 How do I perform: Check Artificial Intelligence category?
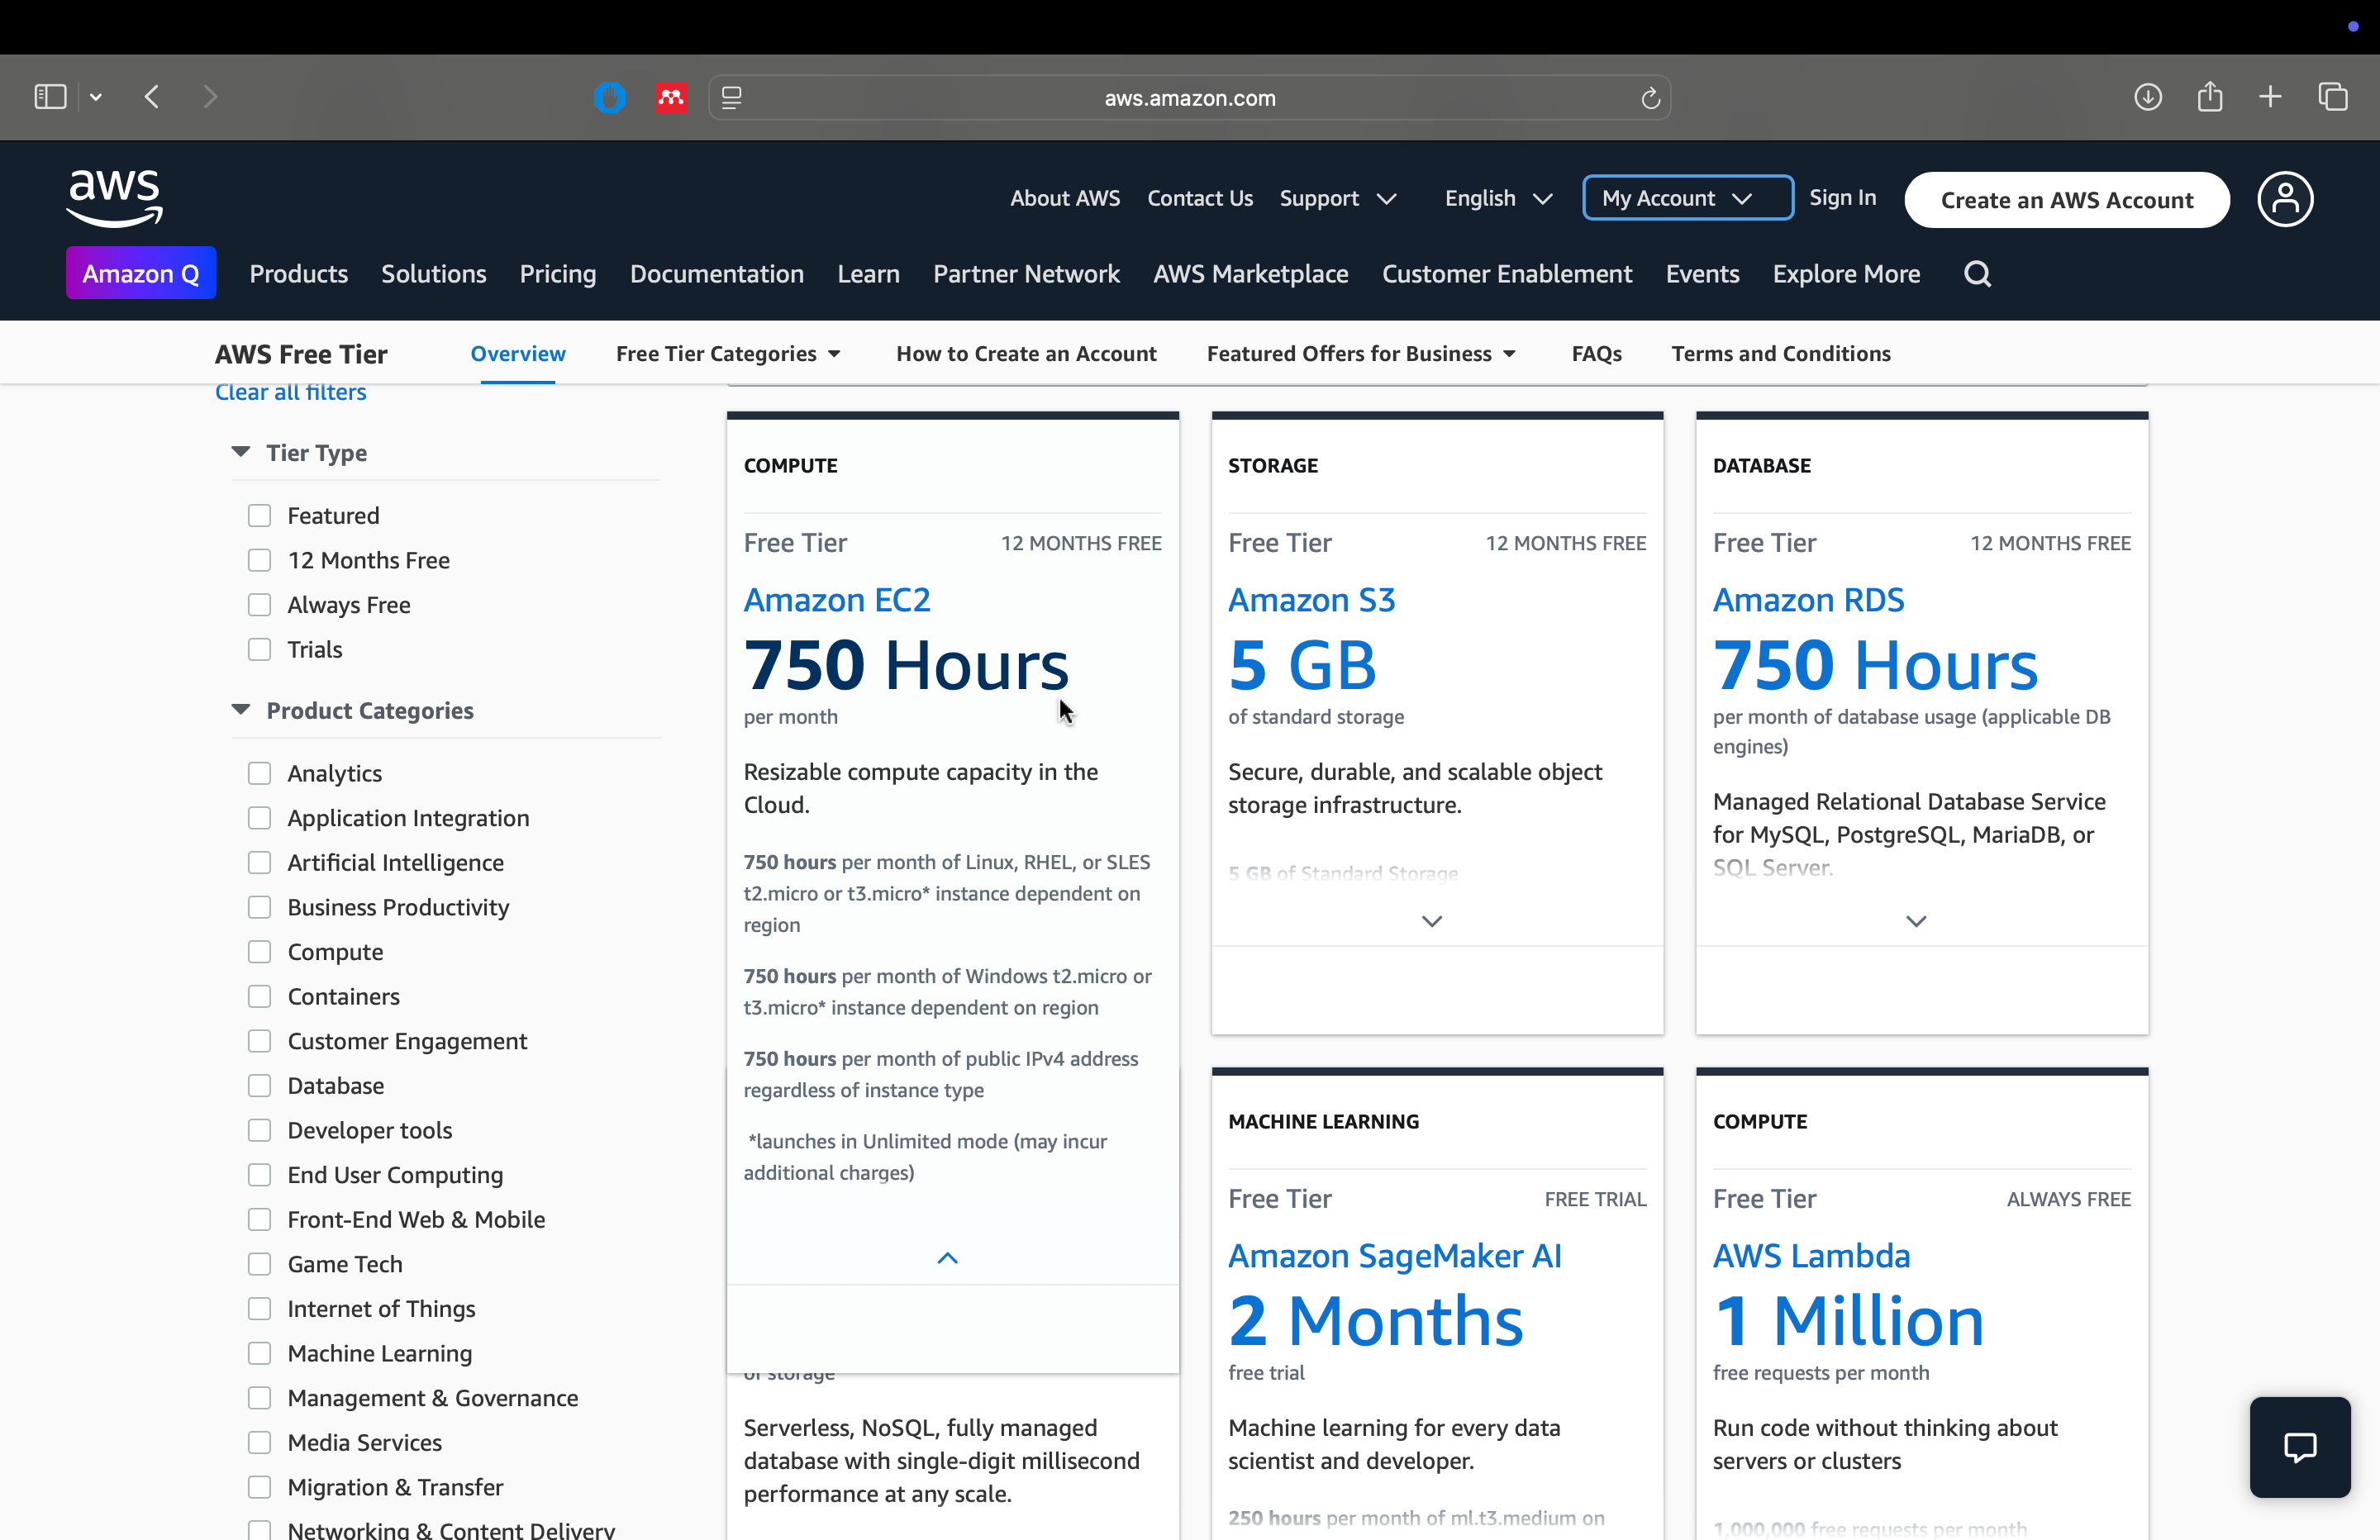tap(260, 862)
